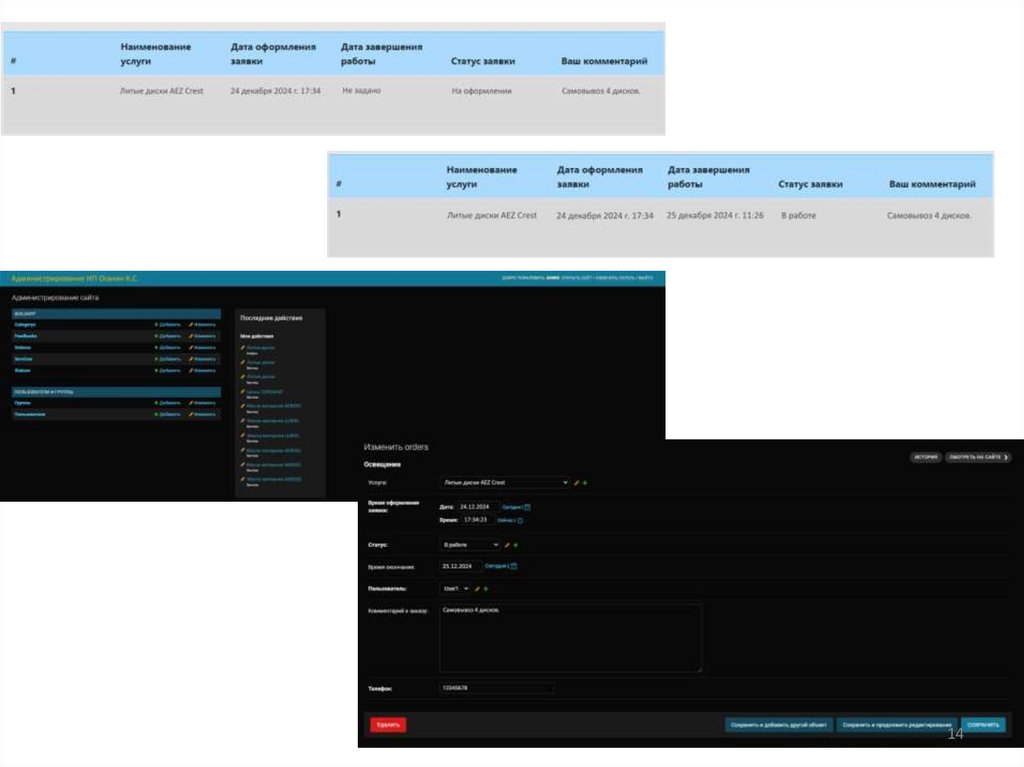Click Изменить in the Categorys row
The image size is (1024, 767).
[x=202, y=325]
